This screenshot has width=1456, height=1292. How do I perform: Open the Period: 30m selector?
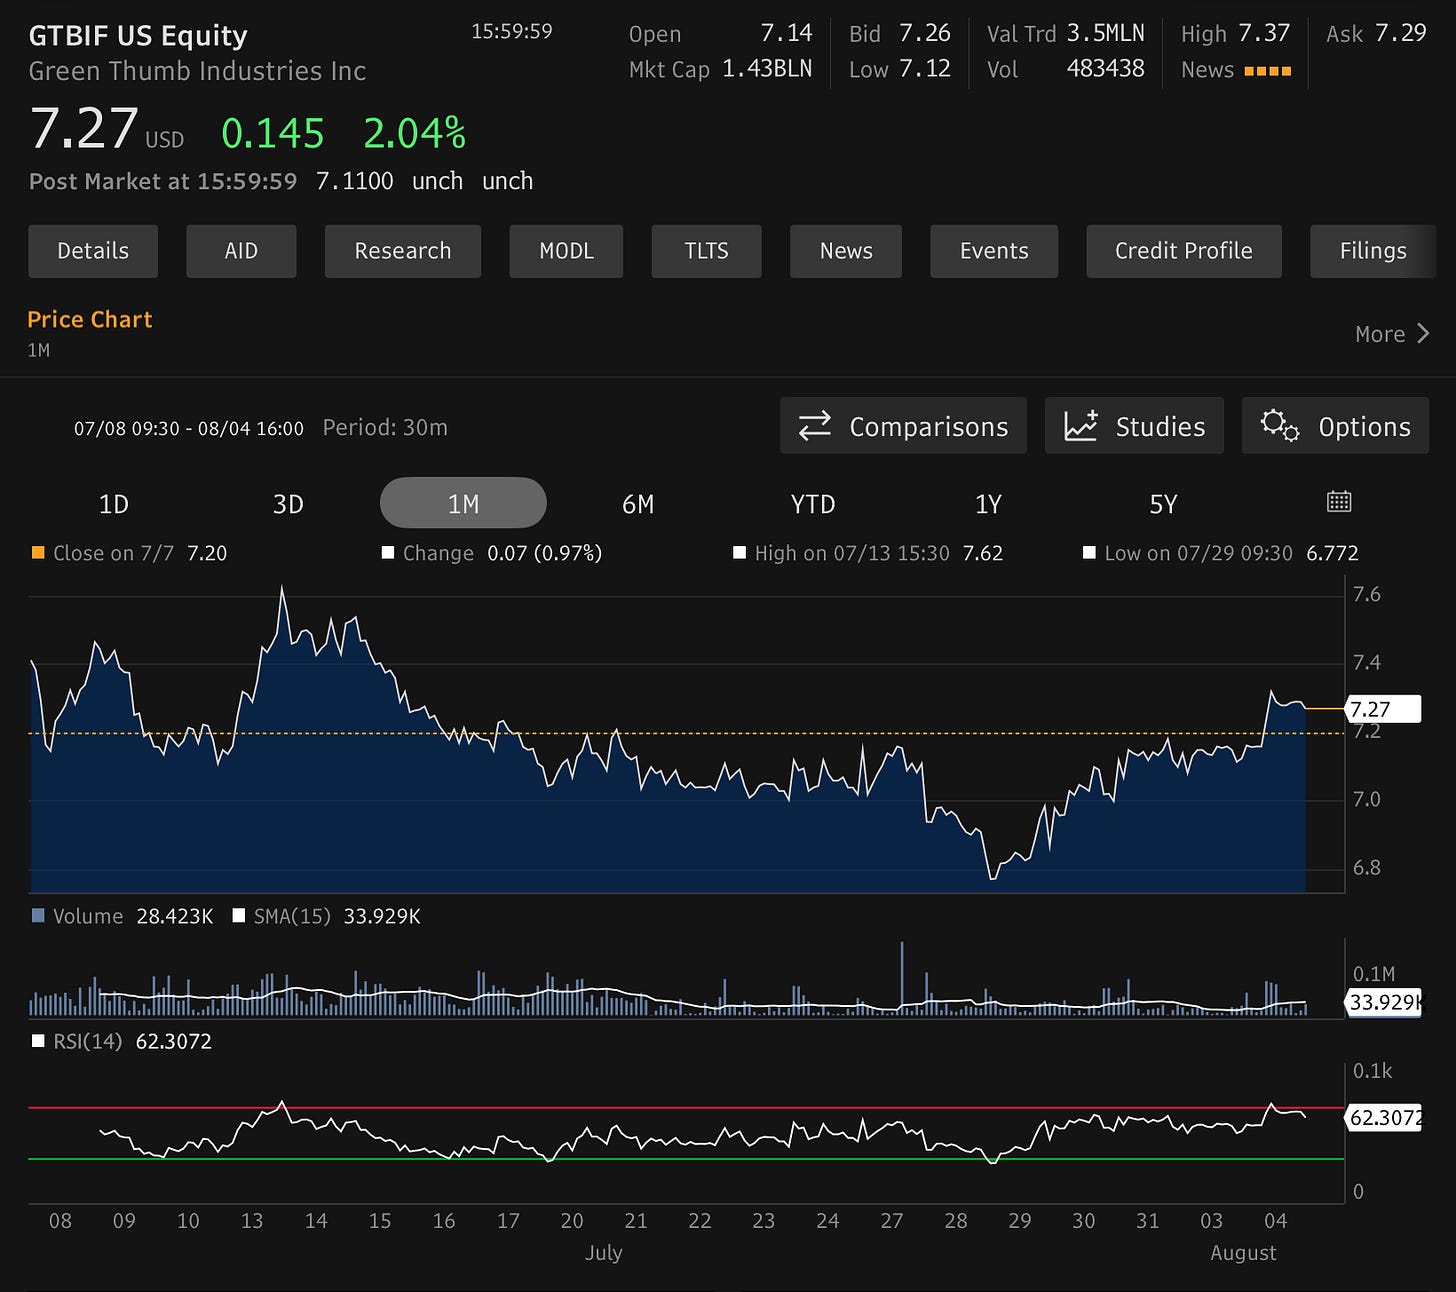click(x=385, y=428)
